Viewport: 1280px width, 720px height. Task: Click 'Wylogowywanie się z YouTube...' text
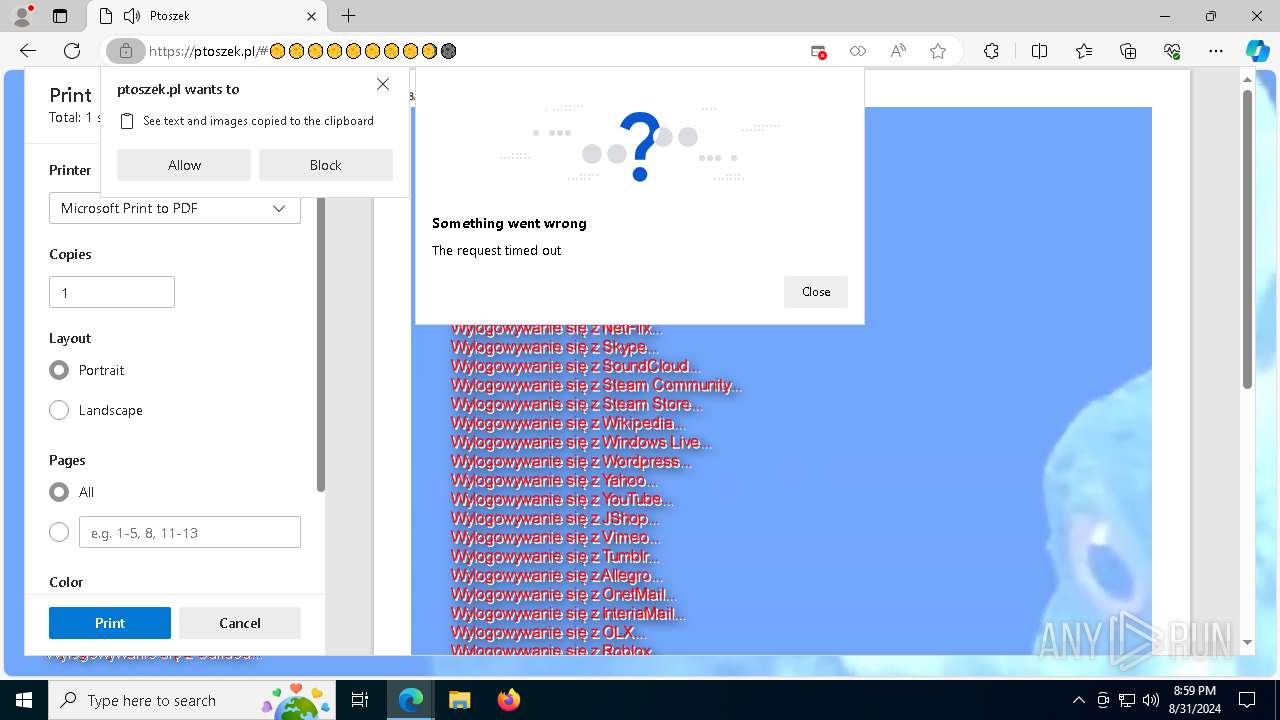561,499
